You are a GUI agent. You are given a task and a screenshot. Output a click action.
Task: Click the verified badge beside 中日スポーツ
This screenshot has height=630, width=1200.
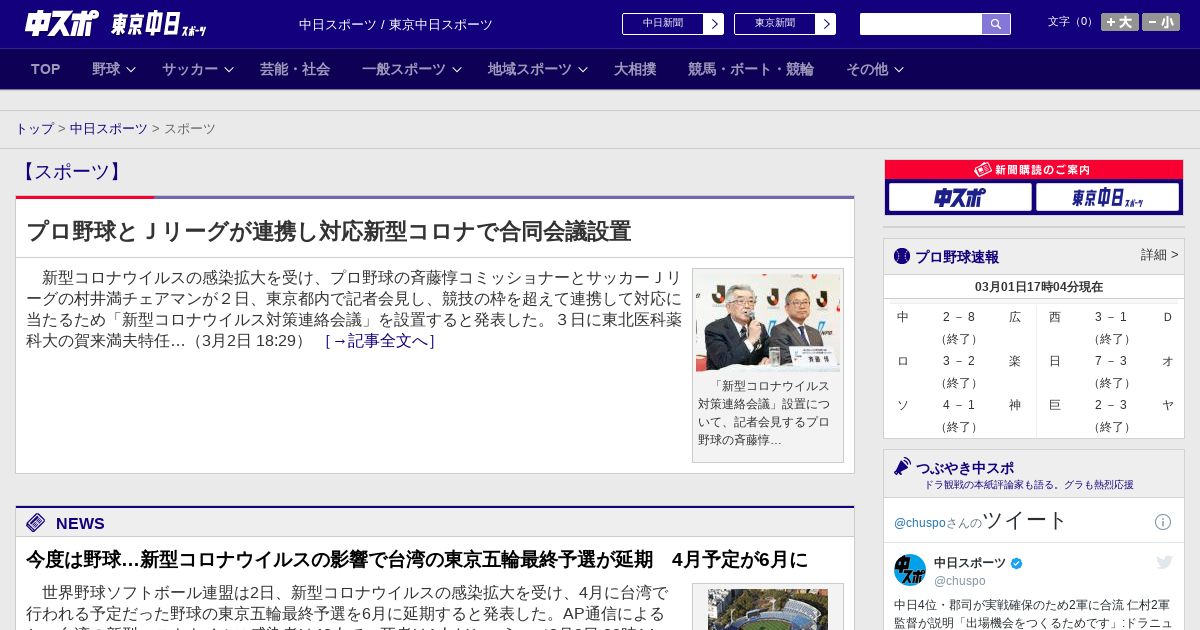1017,563
